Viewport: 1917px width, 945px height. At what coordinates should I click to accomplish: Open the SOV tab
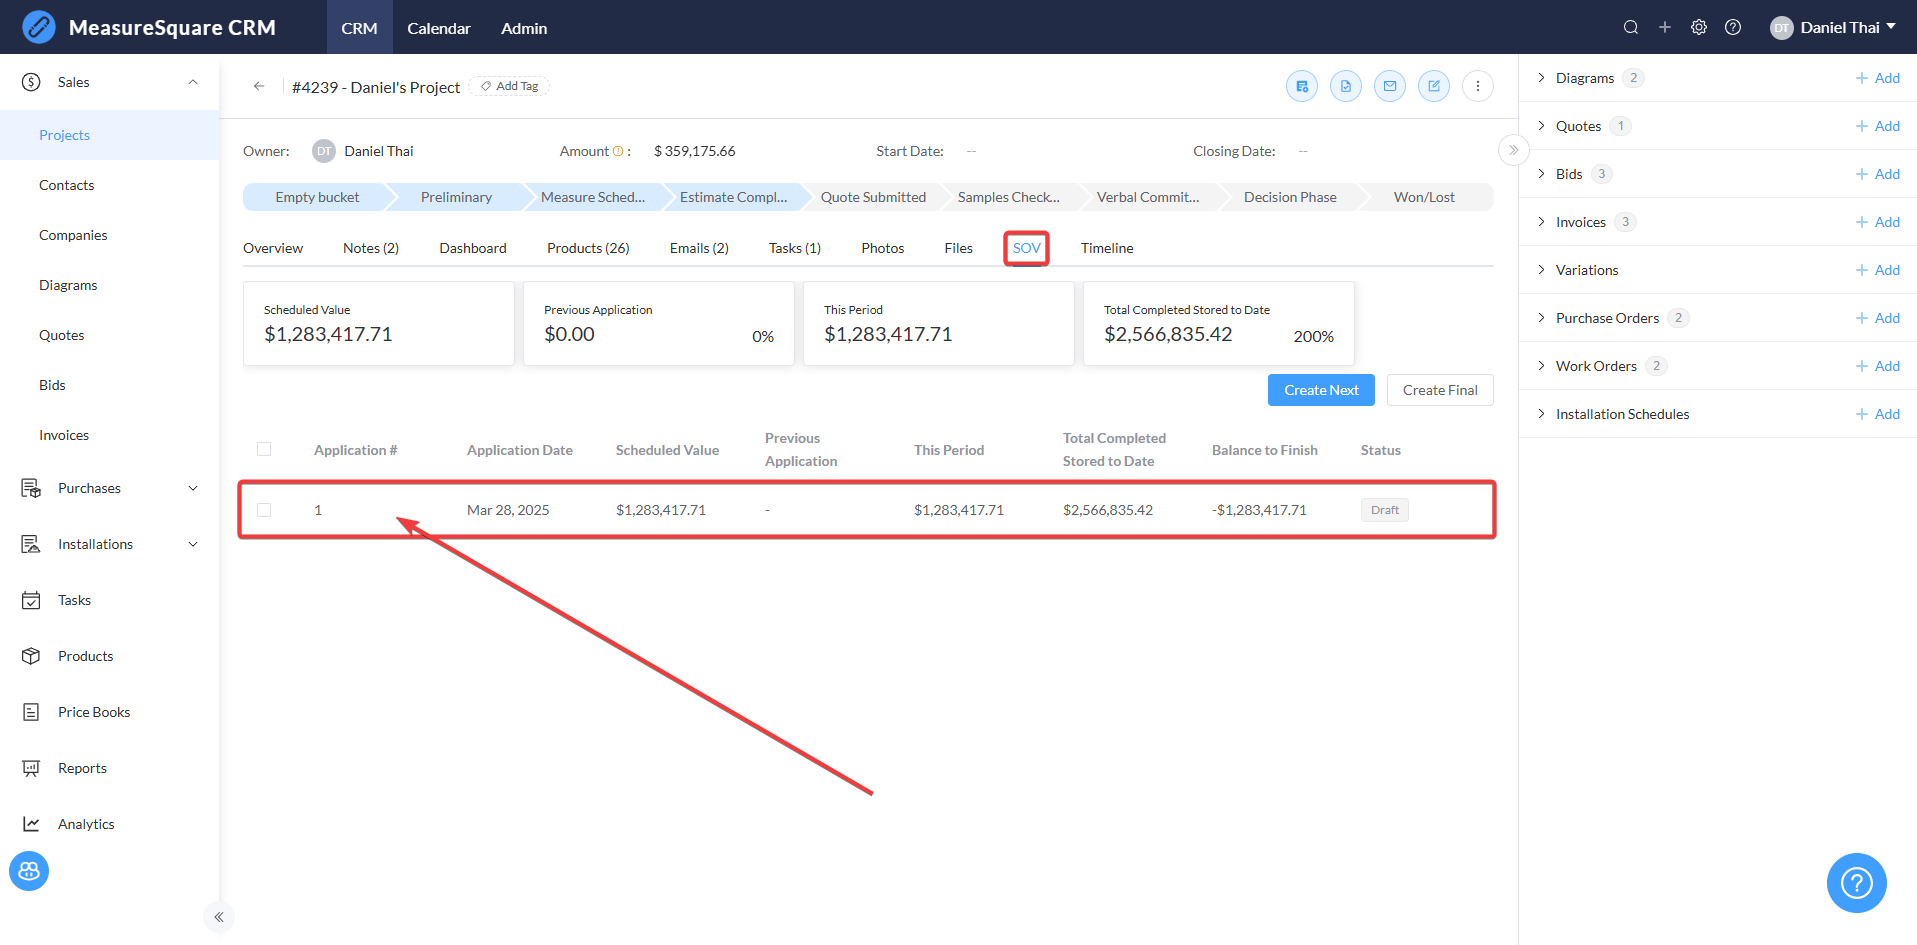1027,248
